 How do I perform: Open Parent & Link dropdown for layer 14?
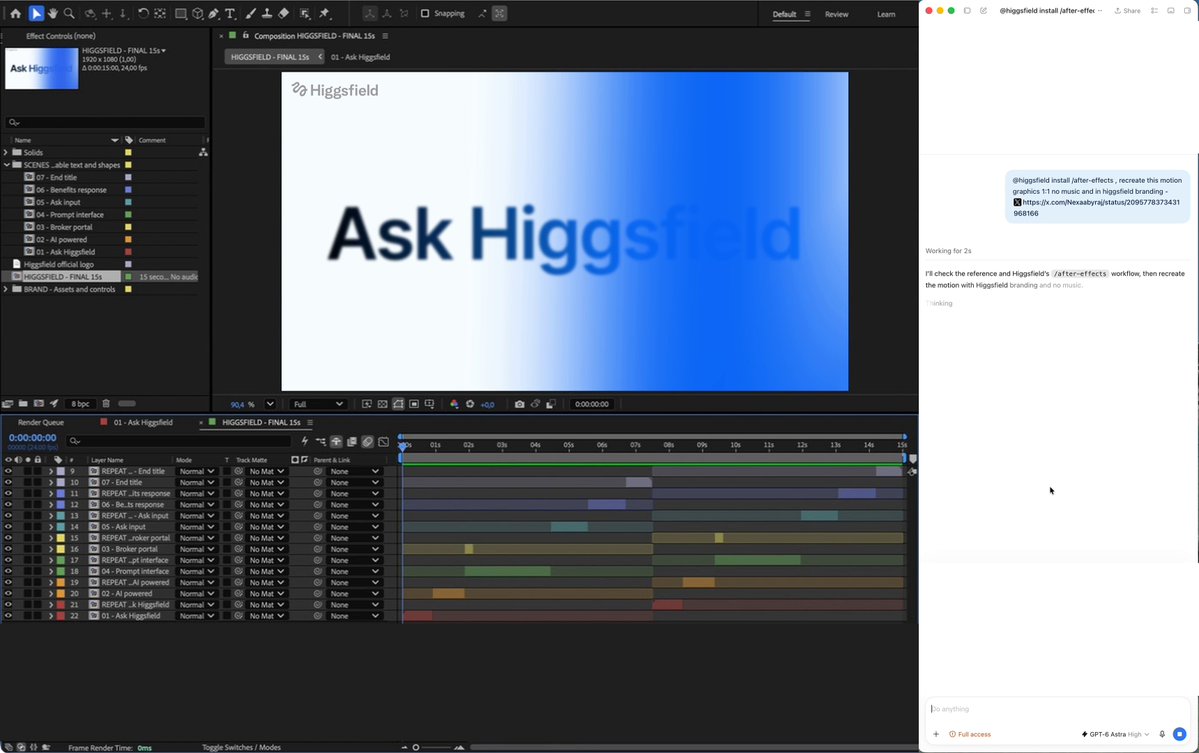pyautogui.click(x=354, y=527)
